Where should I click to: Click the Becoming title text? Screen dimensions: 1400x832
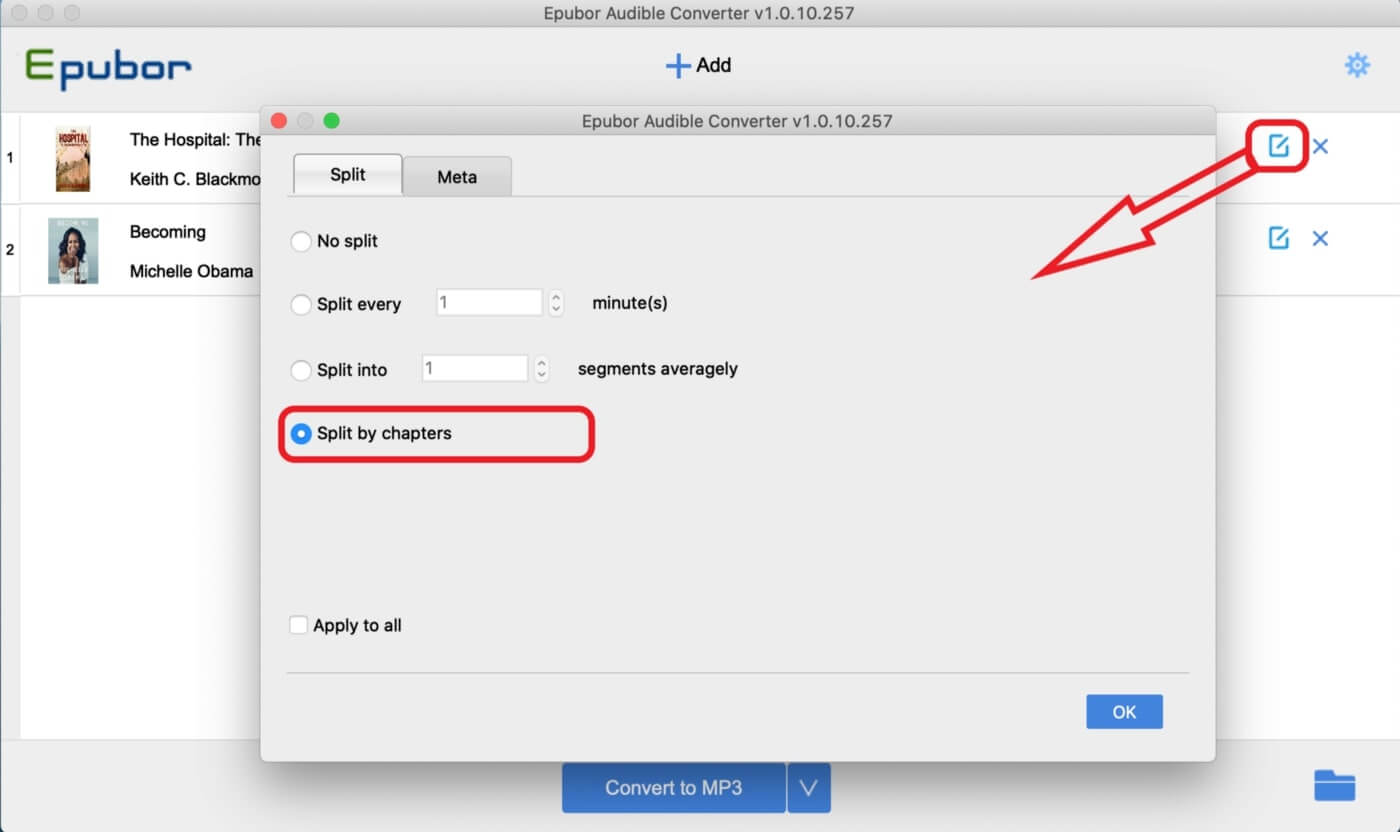pos(168,232)
